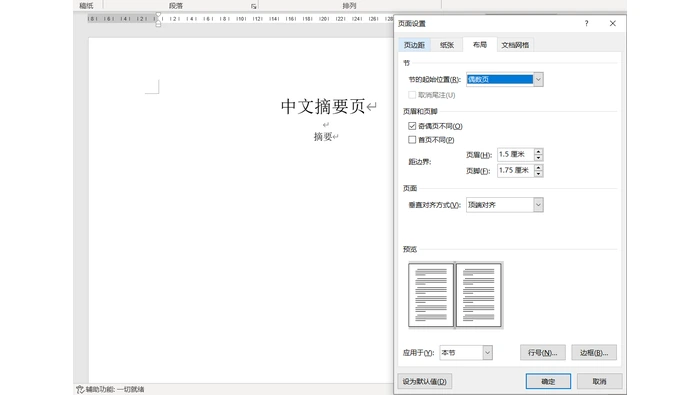Viewport: 700px width, 395px height.
Task: Confirm with the 确定 button
Action: [548, 382]
